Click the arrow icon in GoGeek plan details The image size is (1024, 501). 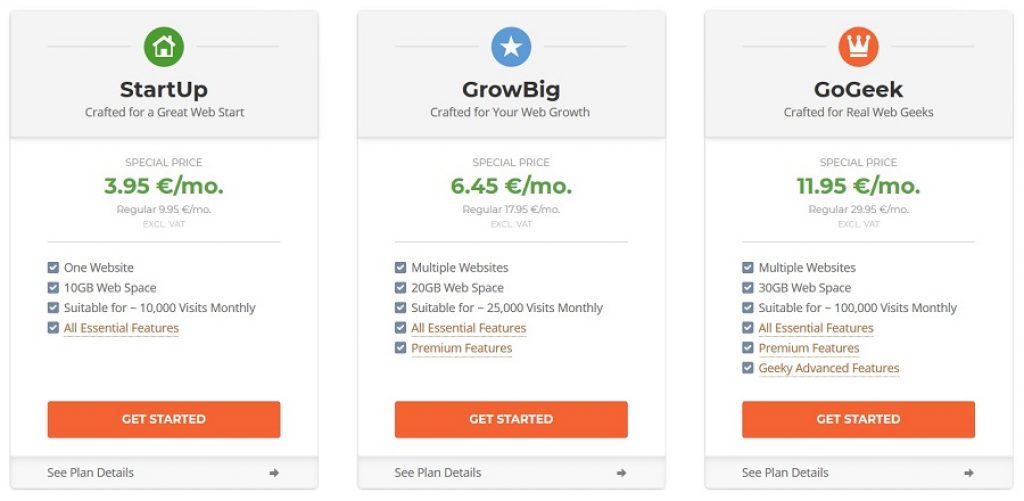click(969, 473)
